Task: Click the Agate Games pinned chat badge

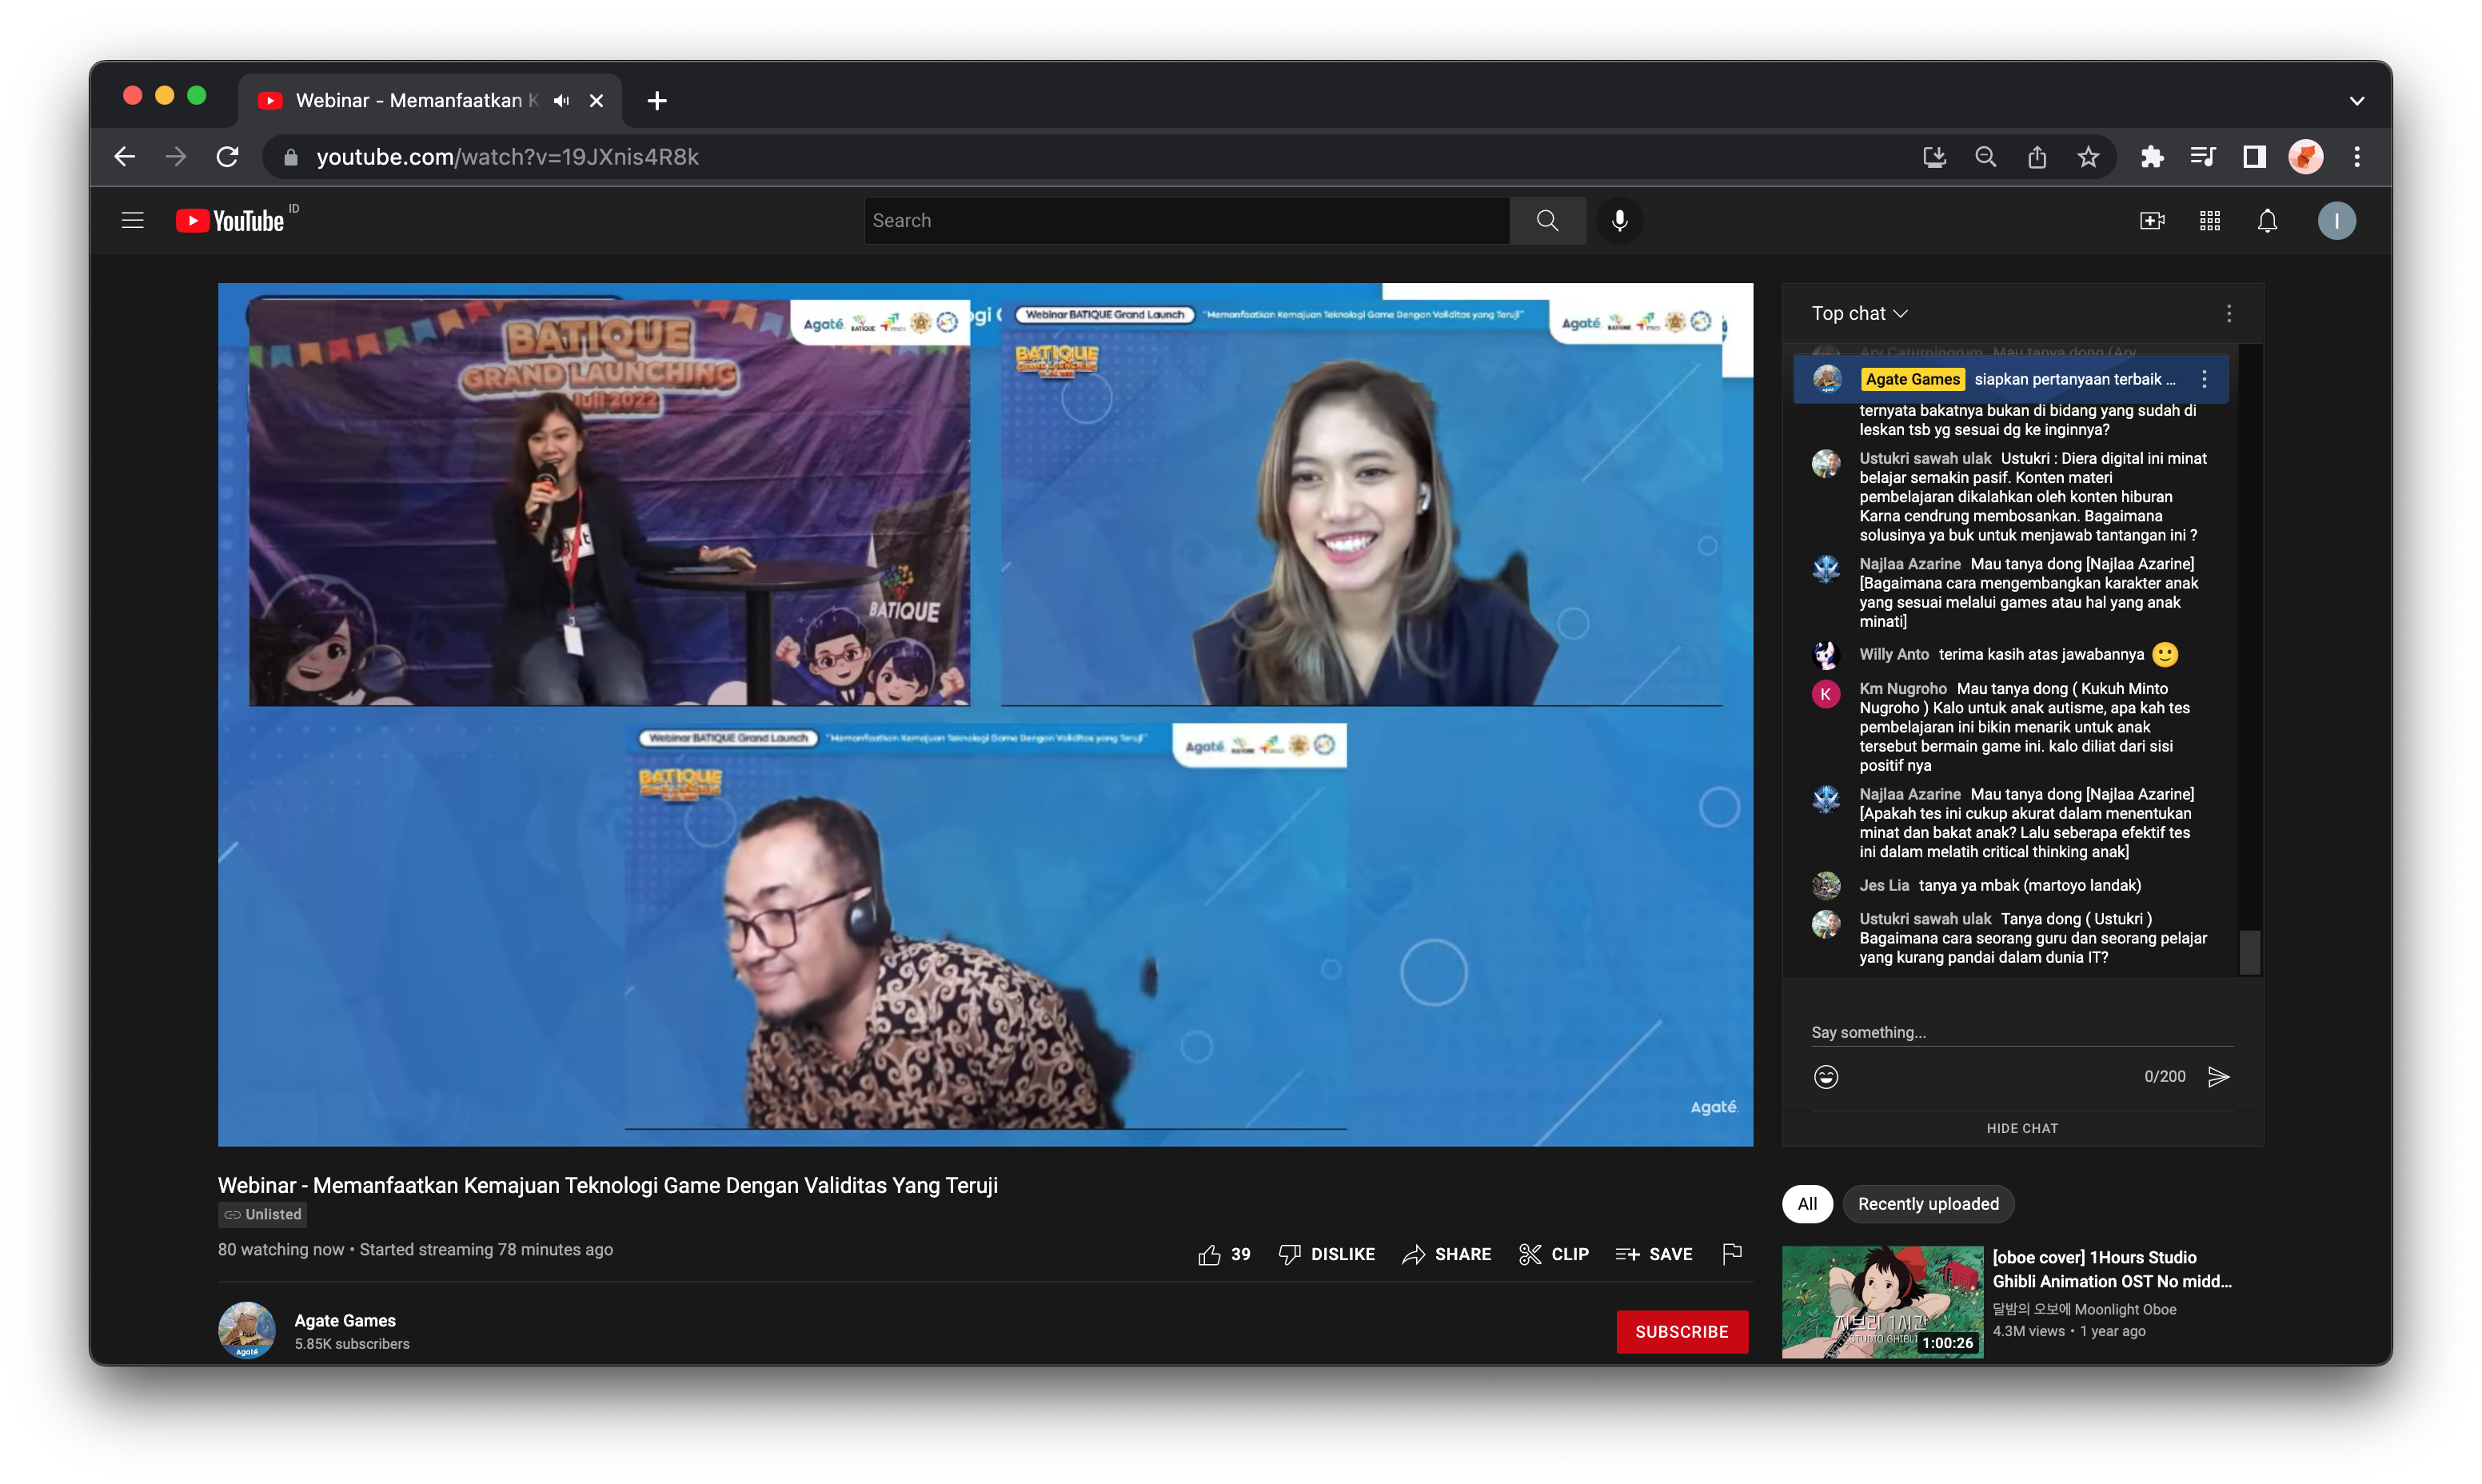Action: click(x=1912, y=378)
